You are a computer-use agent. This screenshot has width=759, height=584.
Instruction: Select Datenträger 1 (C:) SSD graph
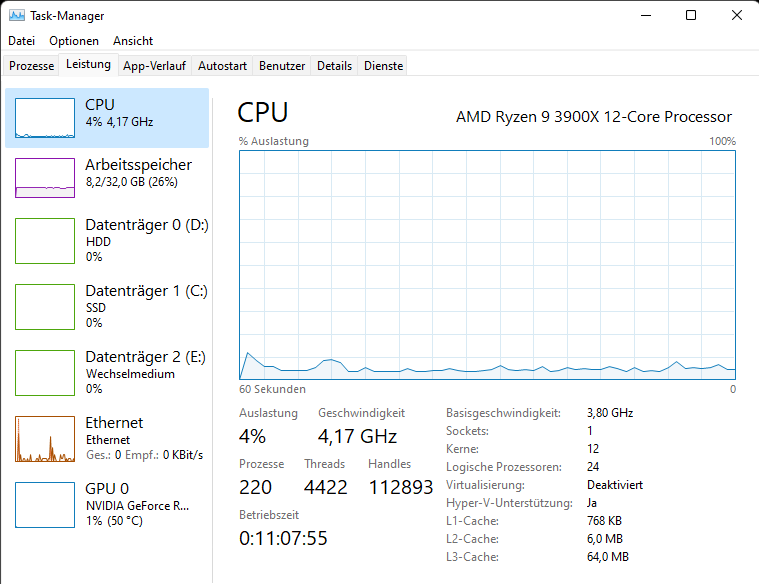pyautogui.click(x=45, y=306)
